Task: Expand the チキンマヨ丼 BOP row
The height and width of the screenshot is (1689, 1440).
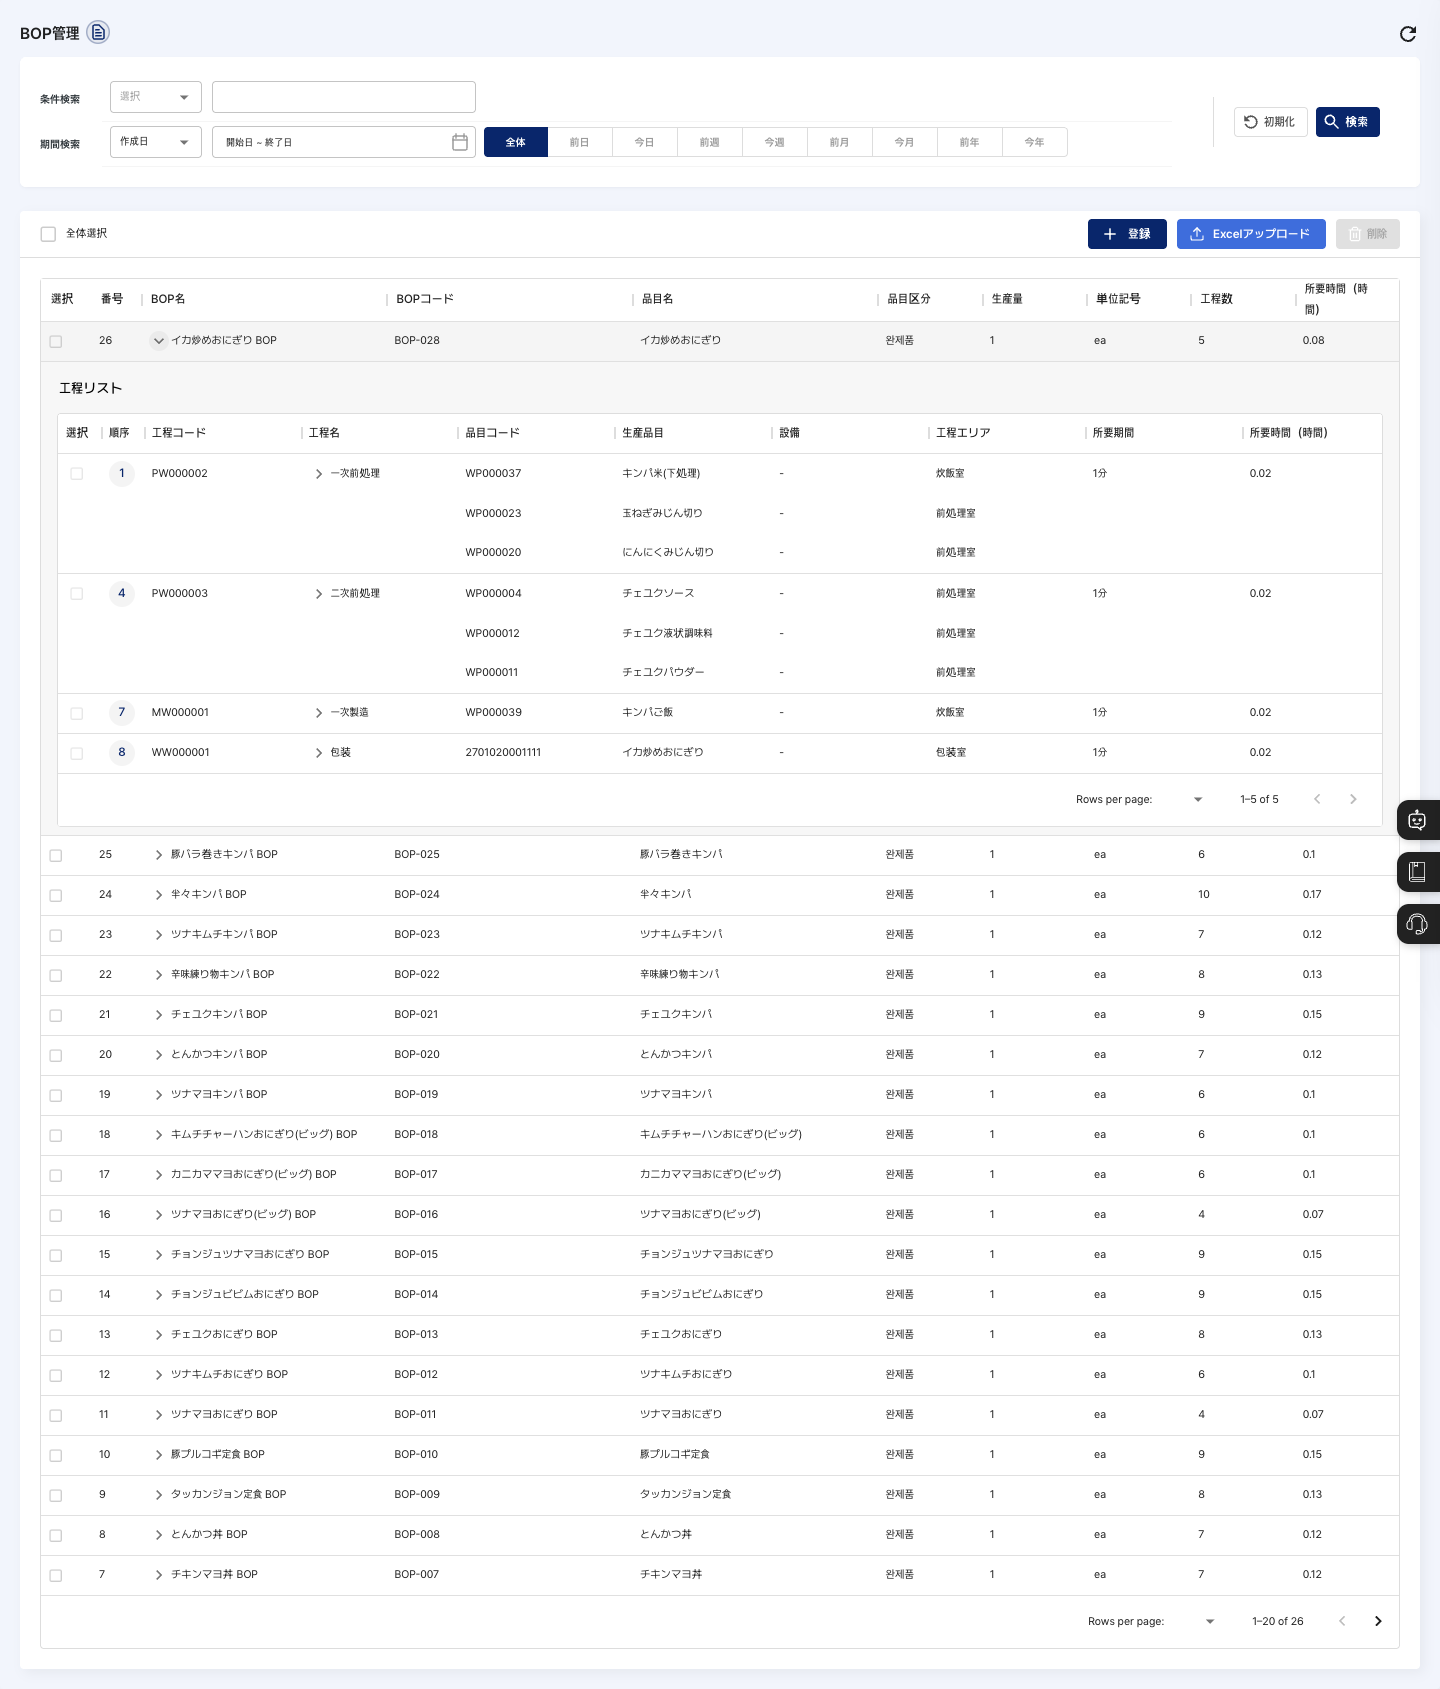Action: 158,1575
